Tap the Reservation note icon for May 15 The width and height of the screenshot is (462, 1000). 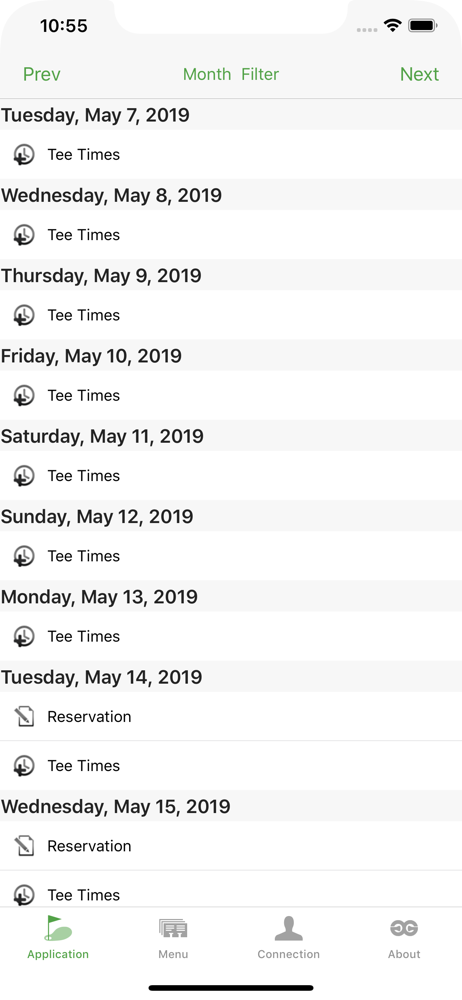pyautogui.click(x=24, y=846)
